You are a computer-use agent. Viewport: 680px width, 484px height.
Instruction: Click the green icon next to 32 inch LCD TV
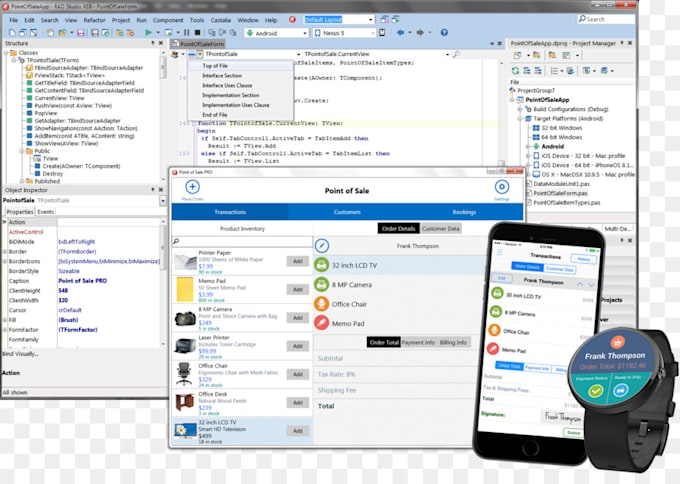(321, 265)
